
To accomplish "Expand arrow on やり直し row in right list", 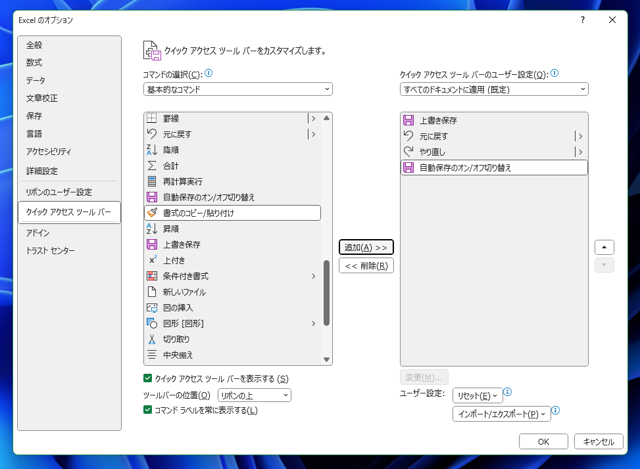I will click(580, 152).
